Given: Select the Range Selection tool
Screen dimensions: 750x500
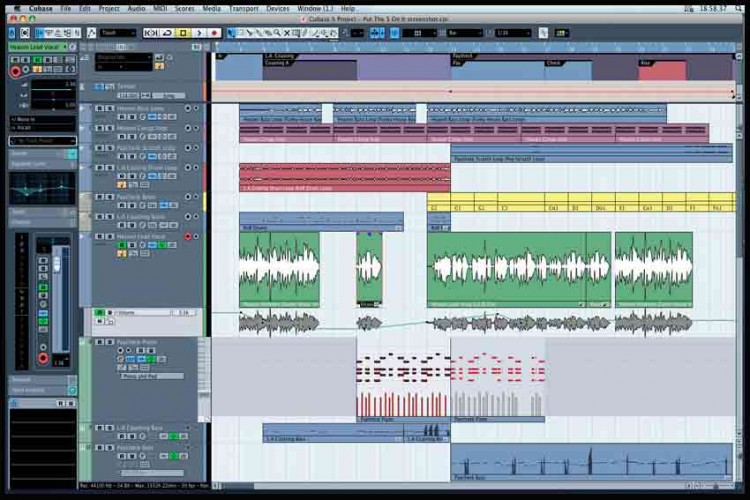Looking at the screenshot, I should [241, 33].
